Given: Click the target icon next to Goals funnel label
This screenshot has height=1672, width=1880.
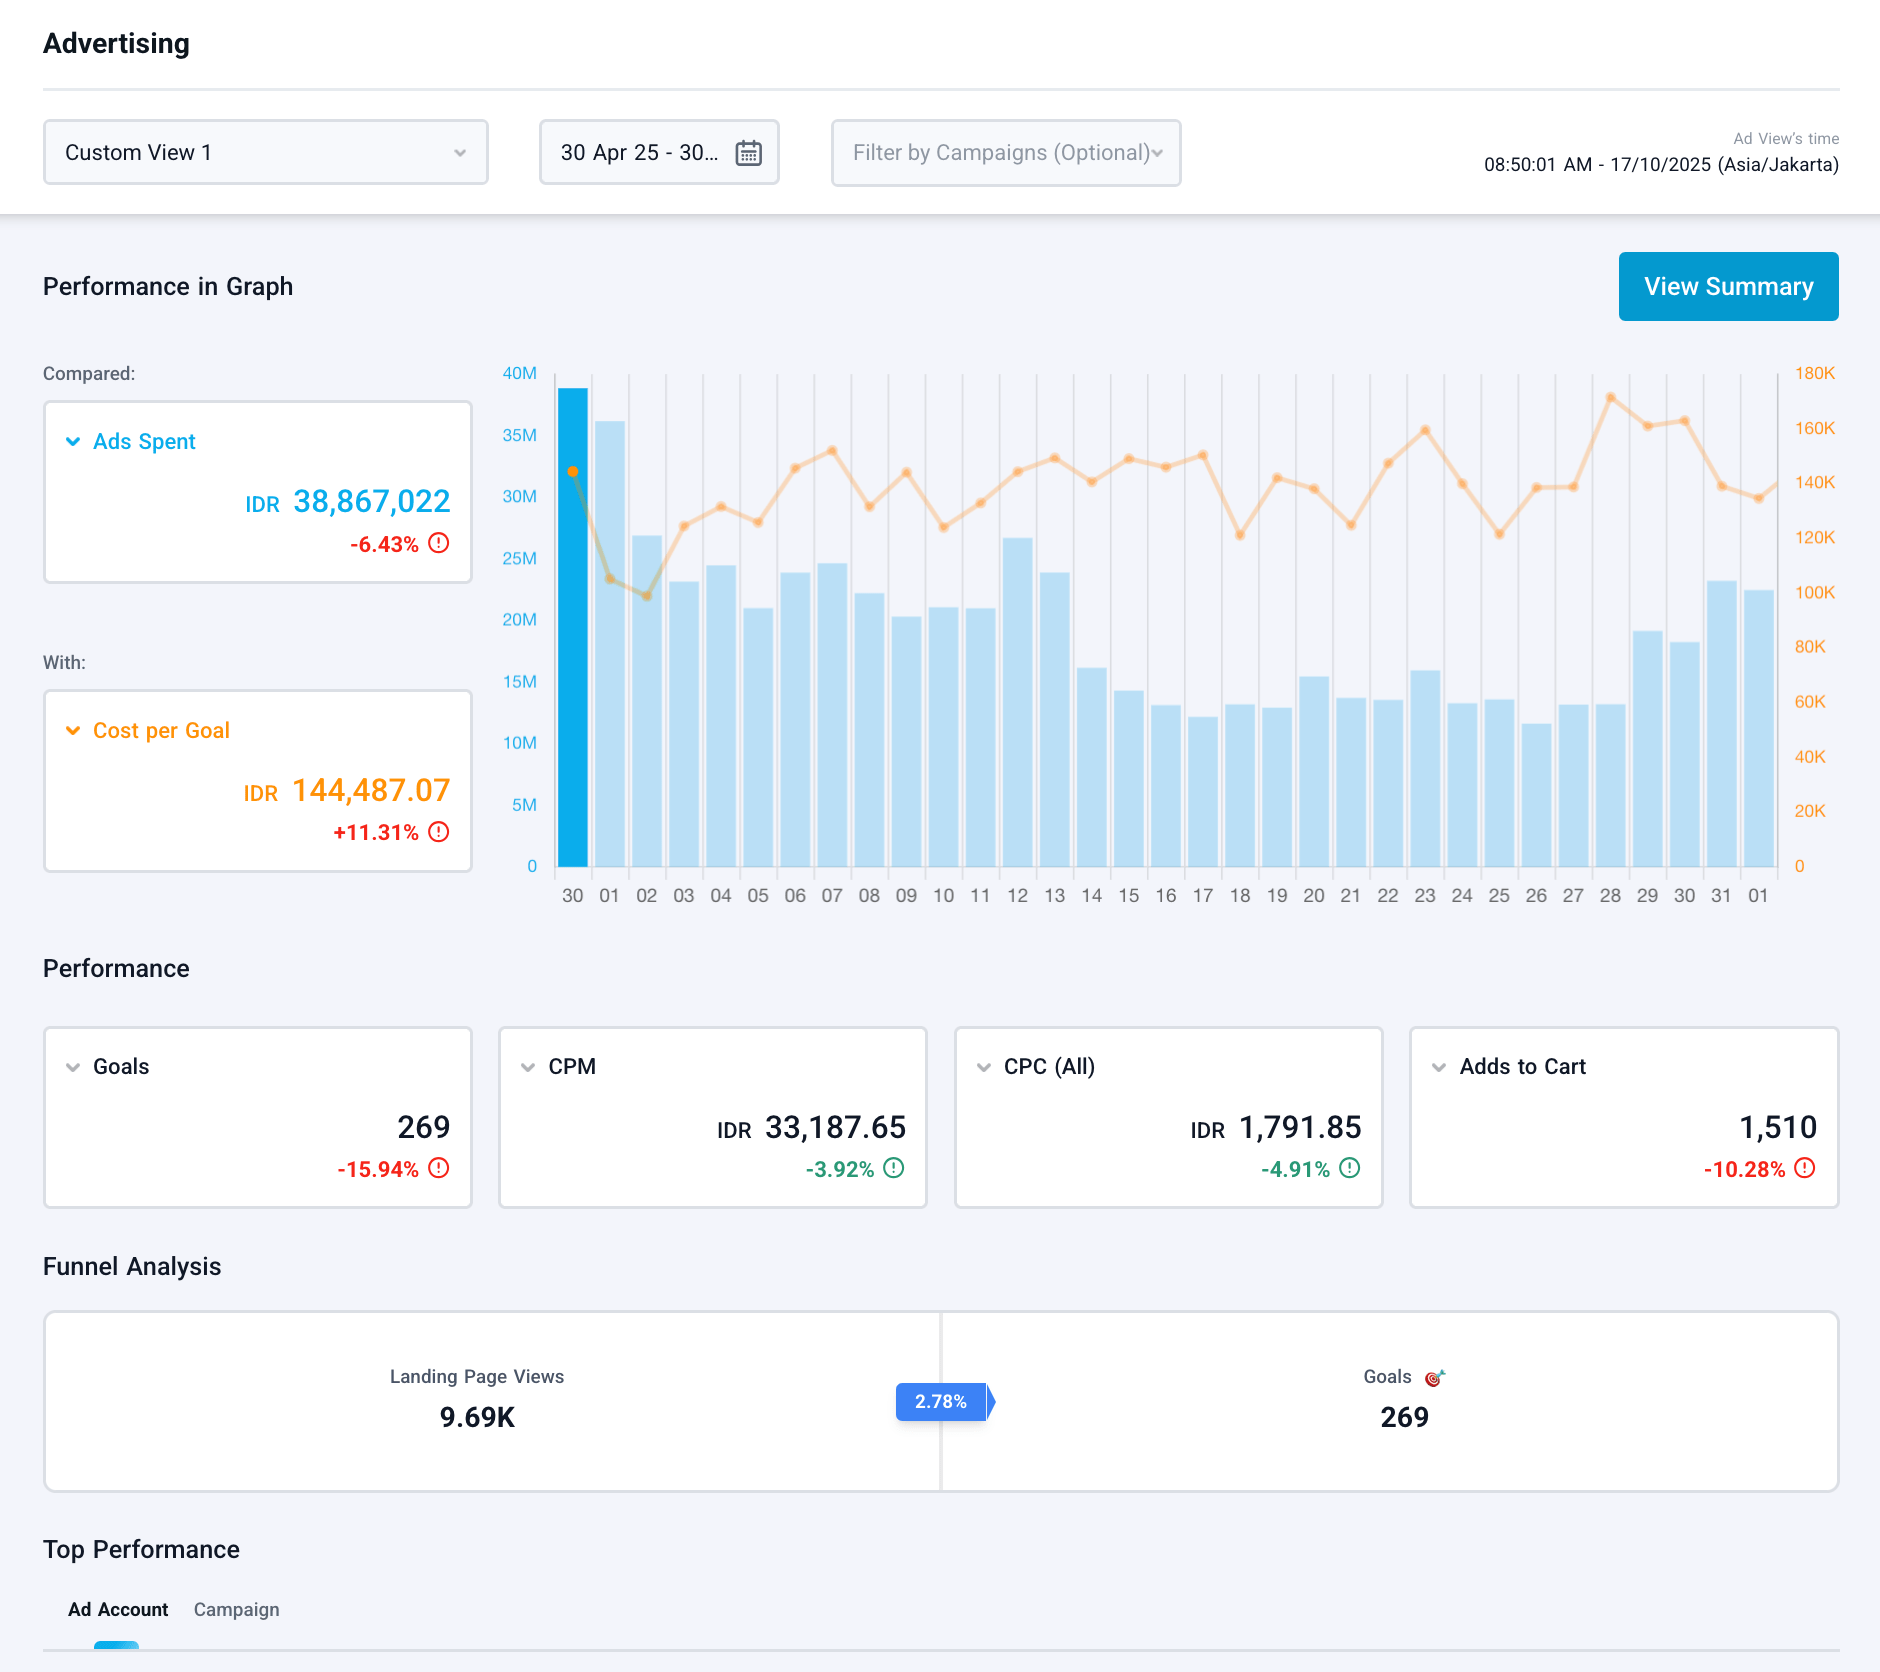Looking at the screenshot, I should pyautogui.click(x=1434, y=1378).
